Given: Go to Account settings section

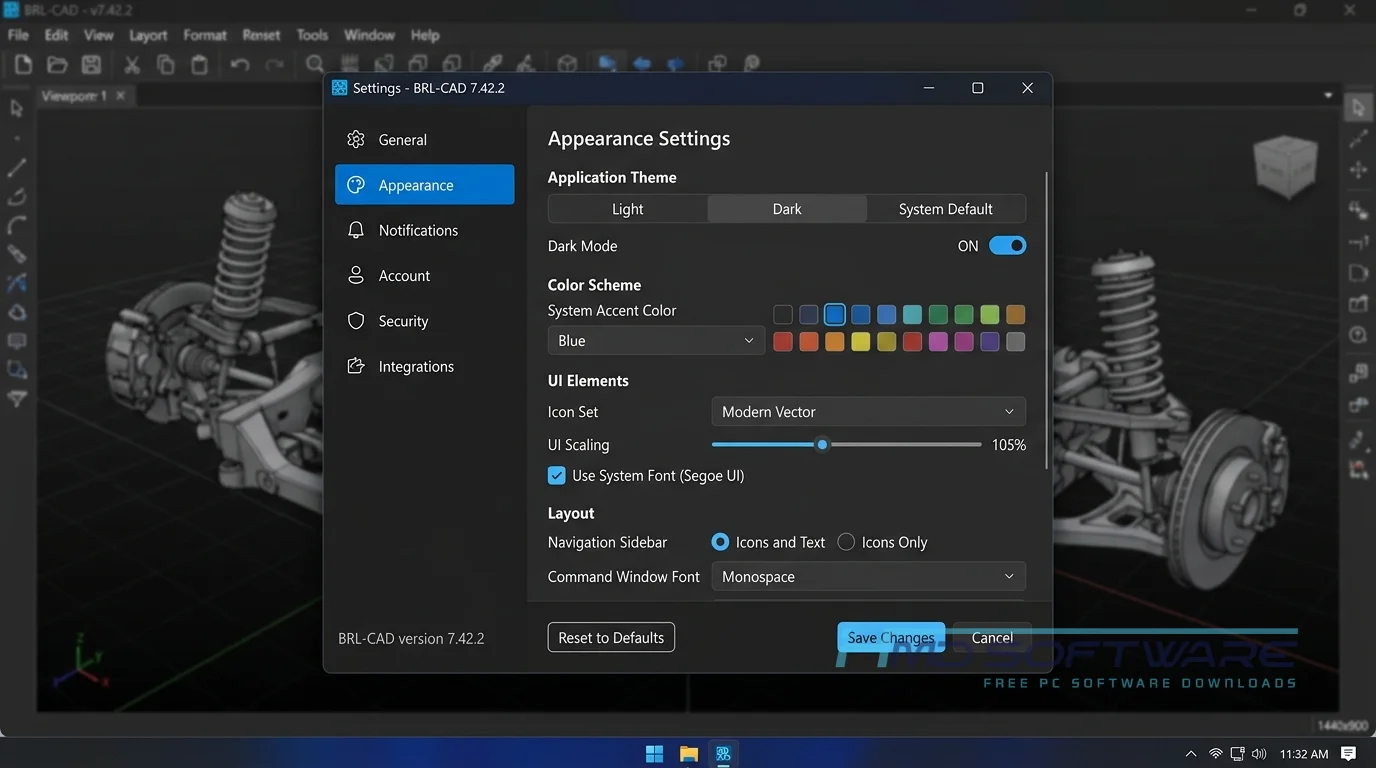Looking at the screenshot, I should (x=425, y=276).
